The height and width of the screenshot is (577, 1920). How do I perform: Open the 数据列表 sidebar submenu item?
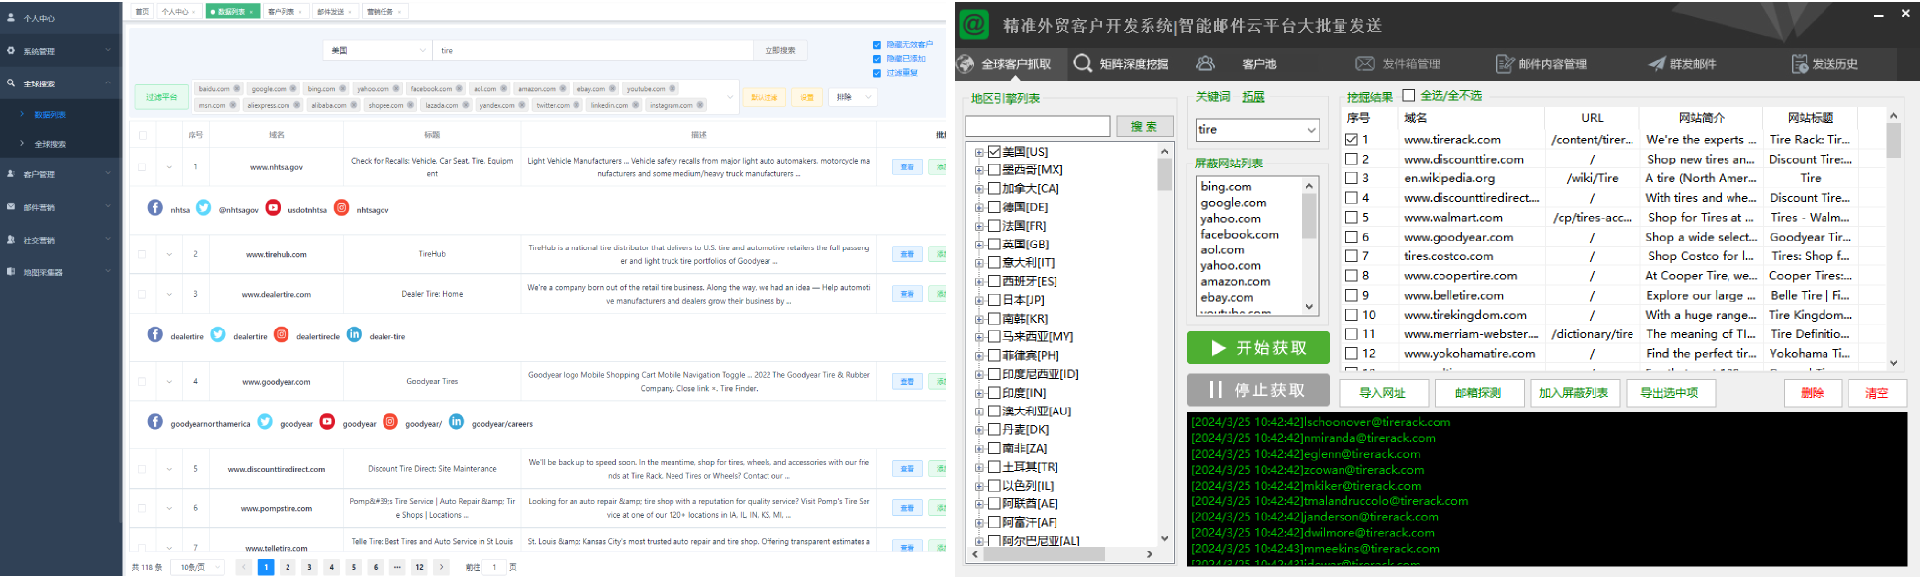[50, 115]
